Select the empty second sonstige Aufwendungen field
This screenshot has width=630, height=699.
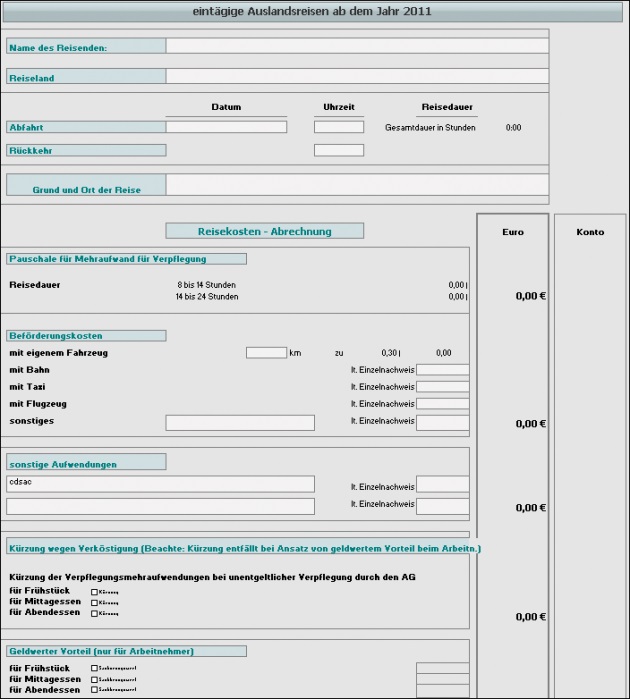pyautogui.click(x=160, y=506)
